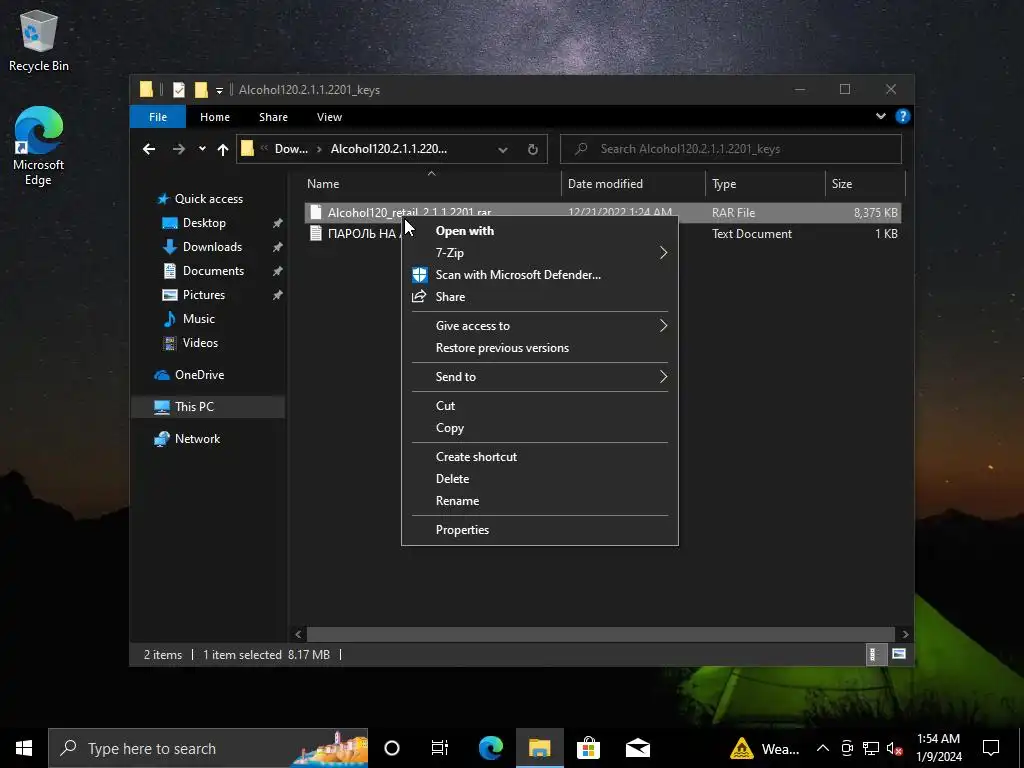Expand the ribbon with the chevron
The height and width of the screenshot is (768, 1024).
tap(881, 116)
